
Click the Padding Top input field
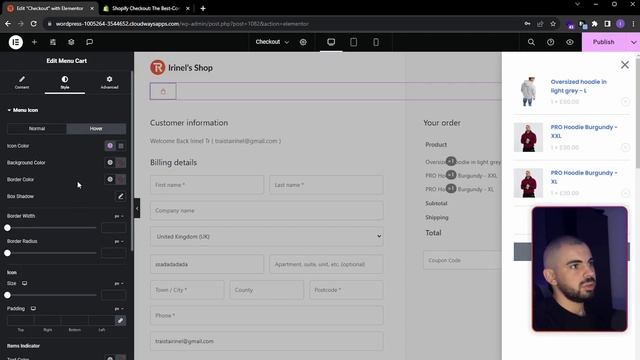point(20,320)
